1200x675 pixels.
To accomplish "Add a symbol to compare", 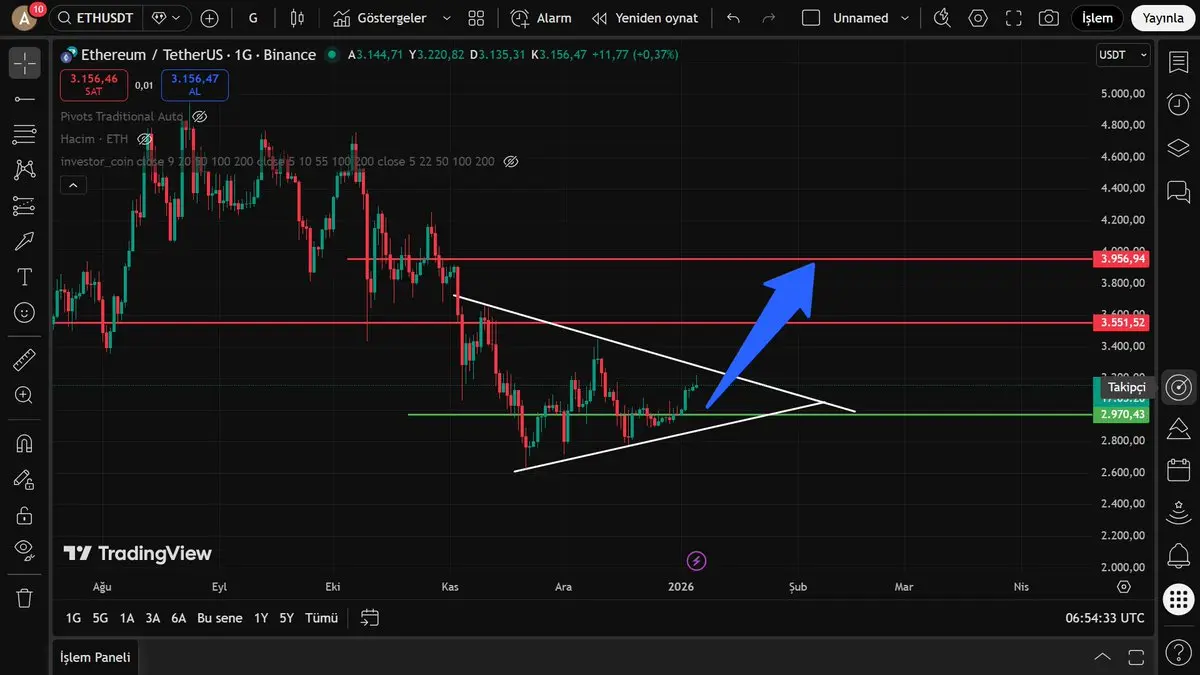I will click(210, 18).
